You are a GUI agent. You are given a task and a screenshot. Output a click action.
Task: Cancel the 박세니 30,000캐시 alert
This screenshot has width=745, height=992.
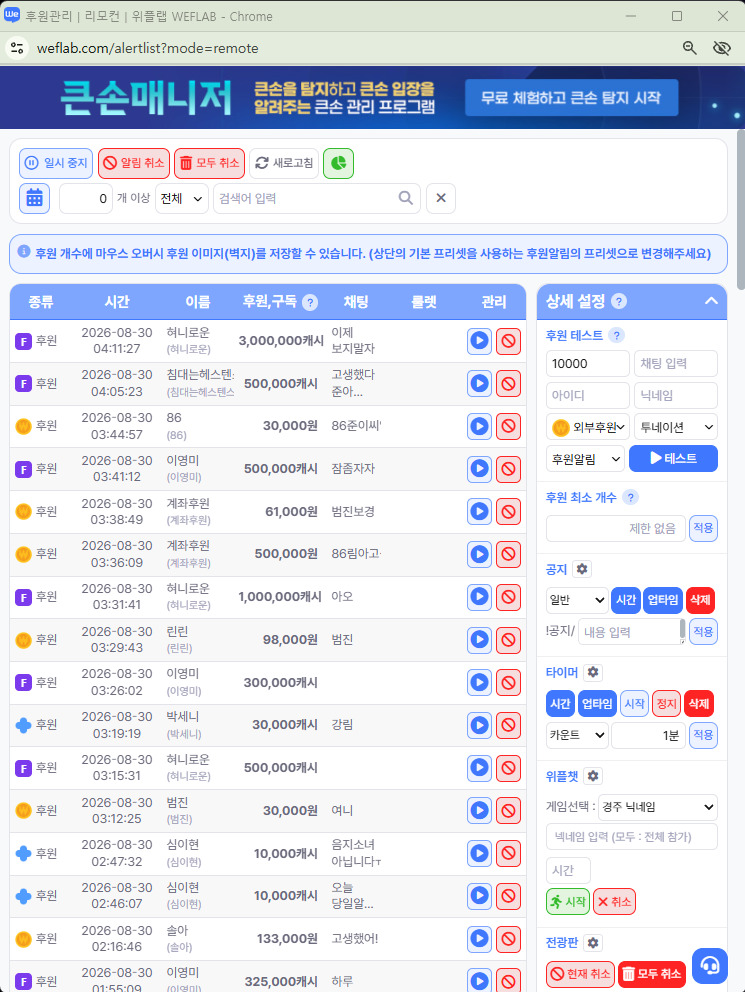click(508, 725)
